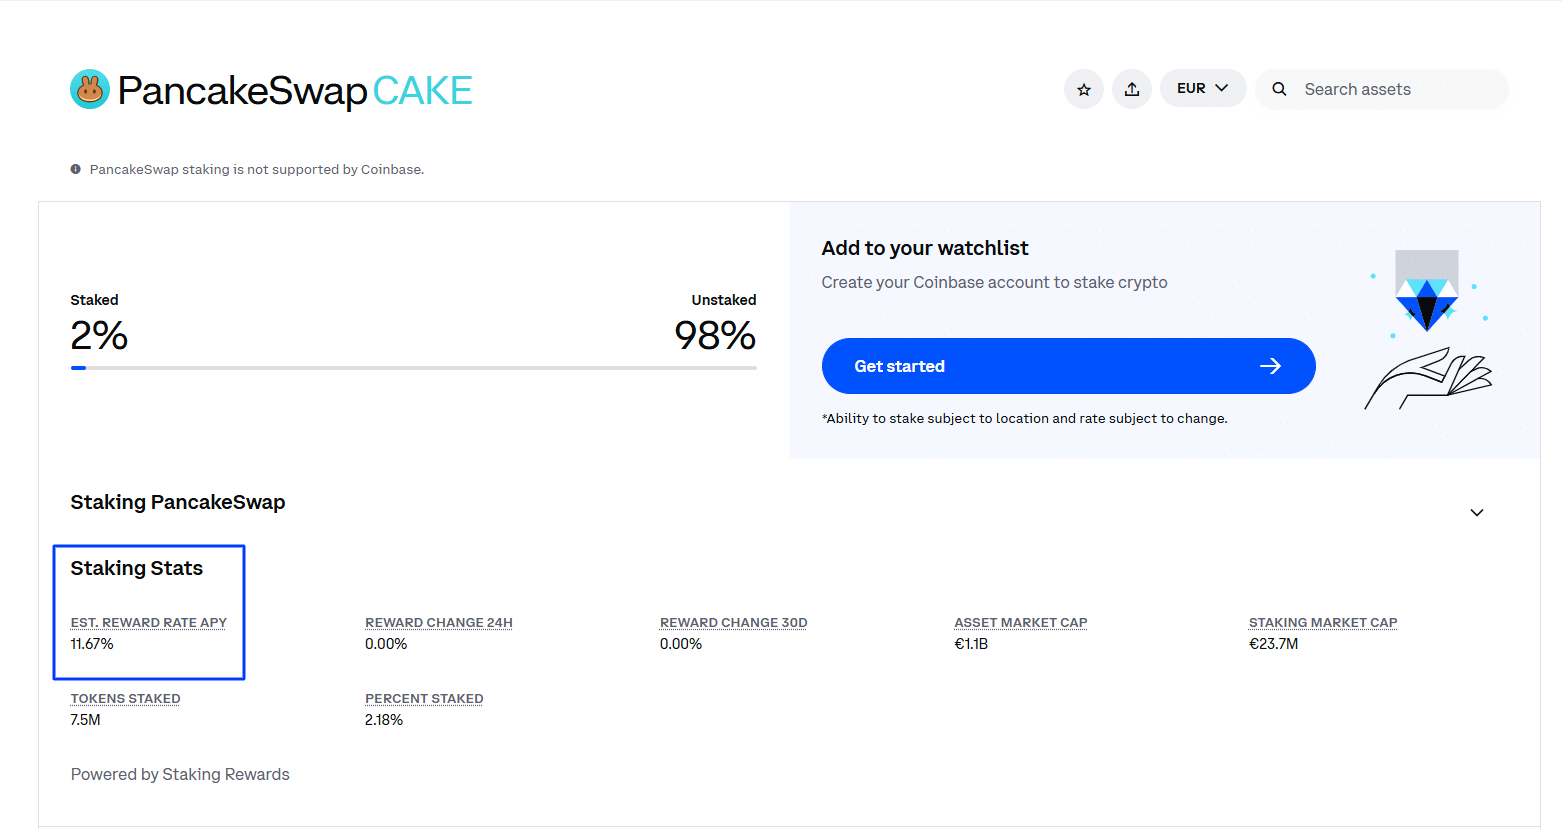The height and width of the screenshot is (829, 1562).
Task: Add CAKE to favorites with star icon
Action: pyautogui.click(x=1083, y=90)
